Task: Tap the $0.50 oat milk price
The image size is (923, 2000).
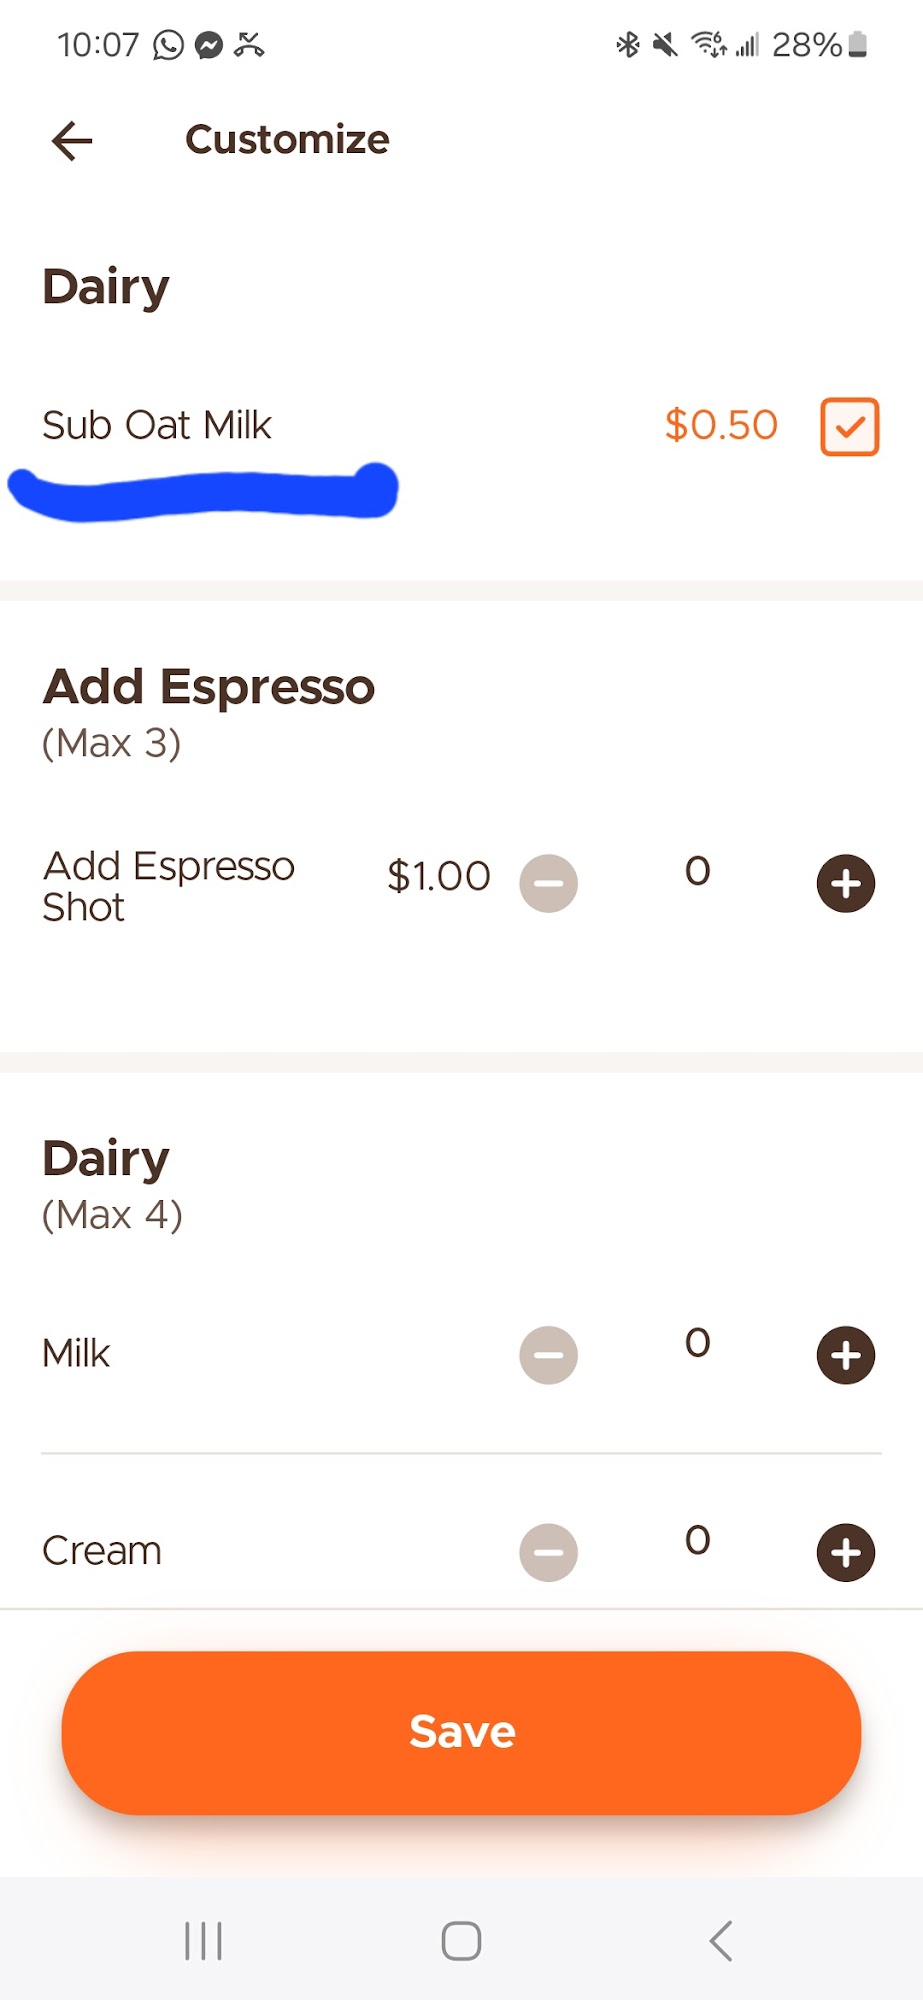Action: [x=721, y=426]
